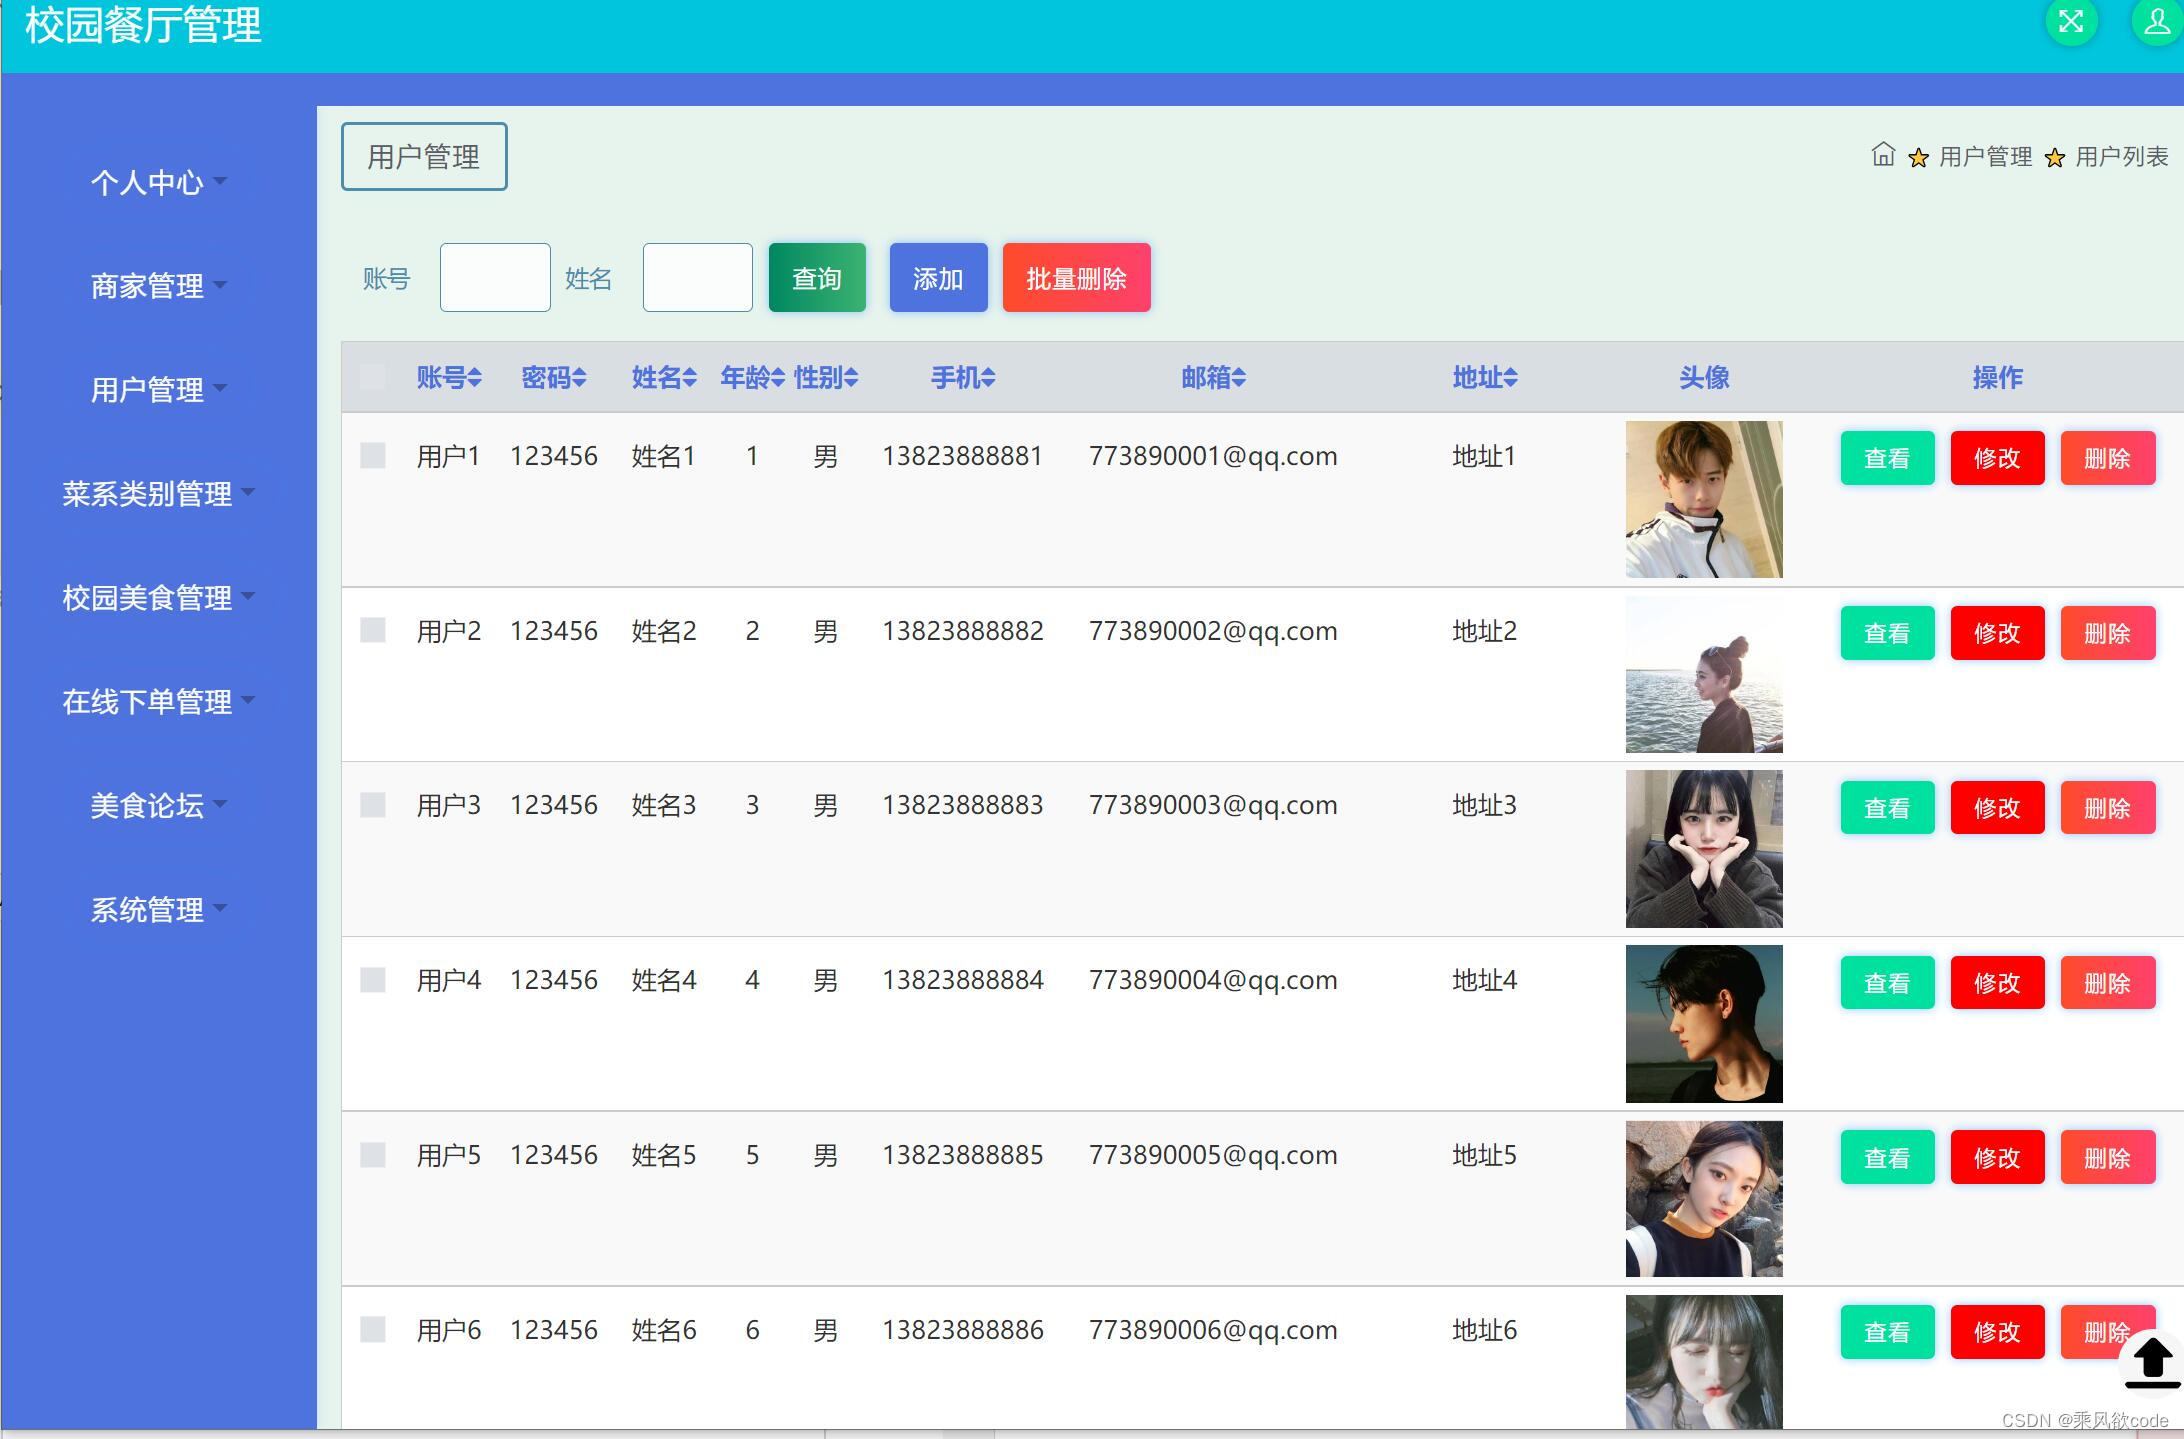Select the checkbox for 用户4 row

(x=373, y=980)
